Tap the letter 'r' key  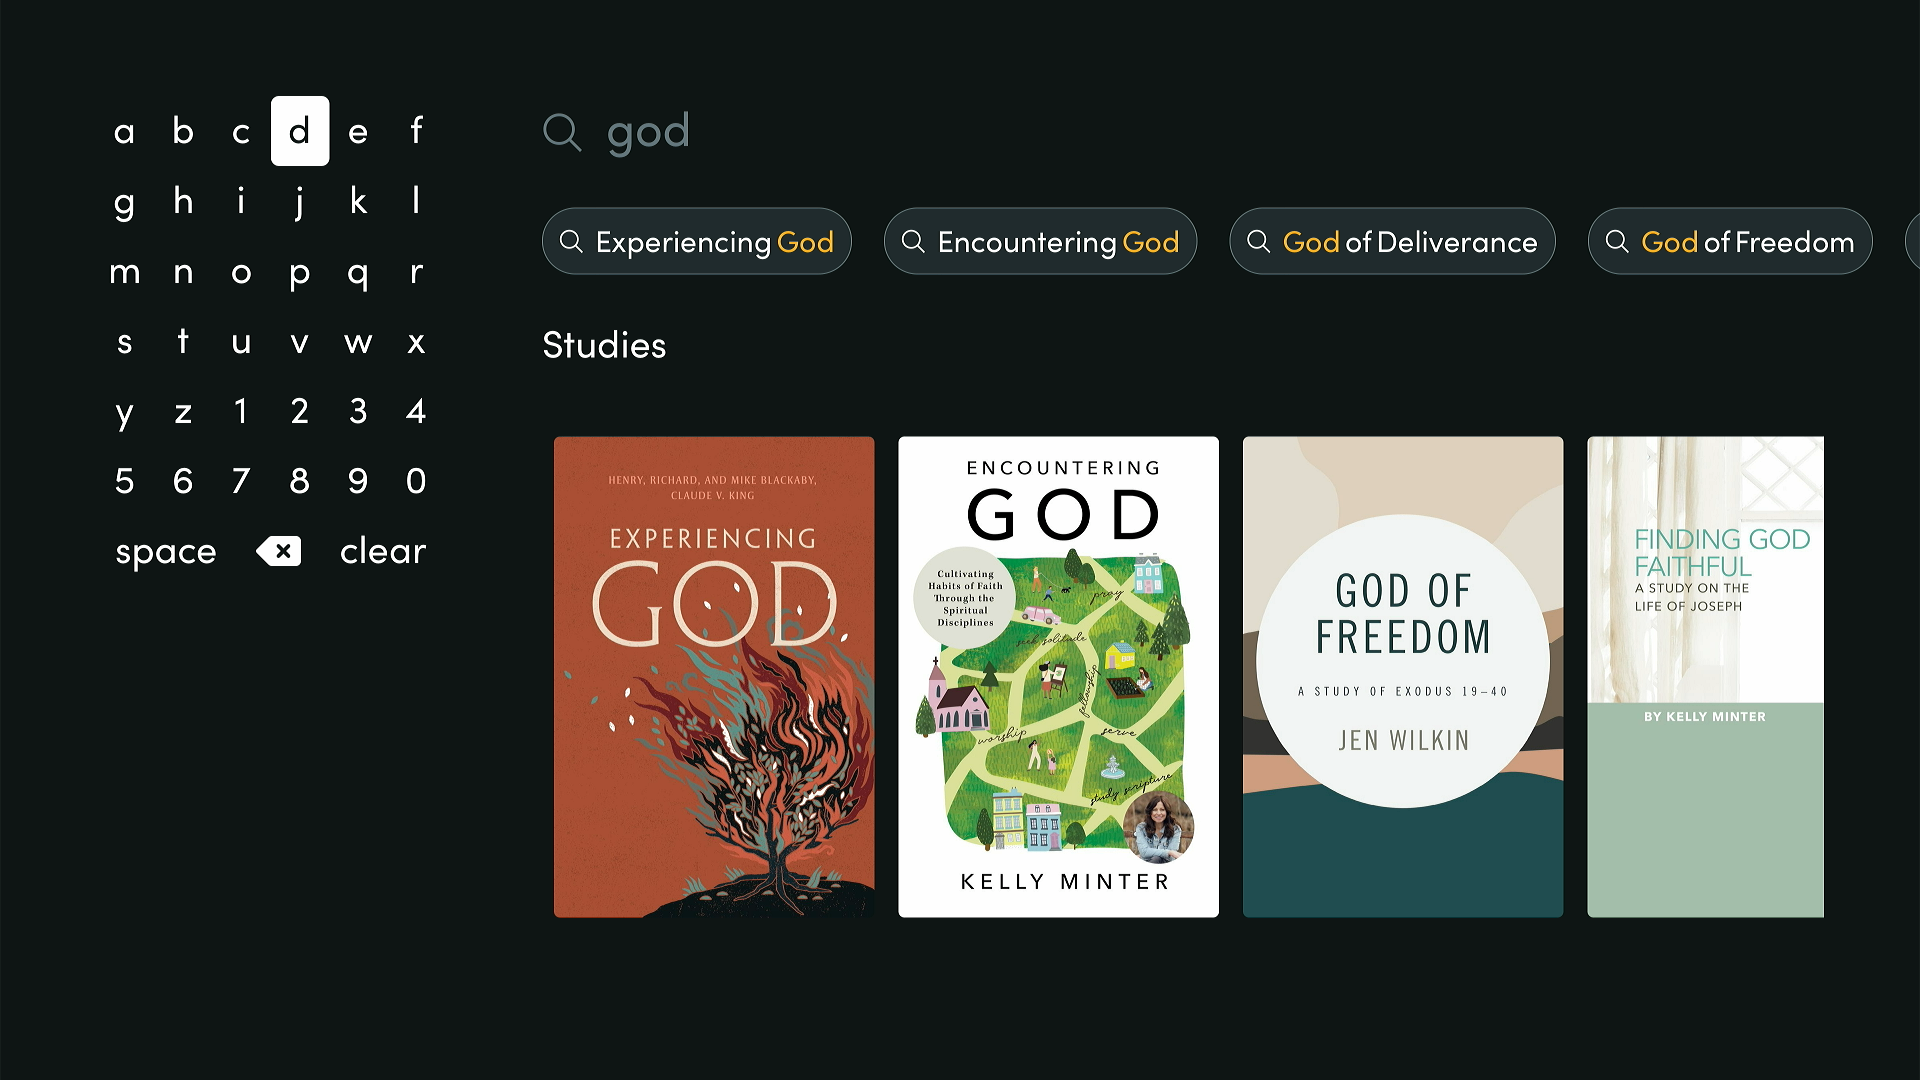pos(417,271)
